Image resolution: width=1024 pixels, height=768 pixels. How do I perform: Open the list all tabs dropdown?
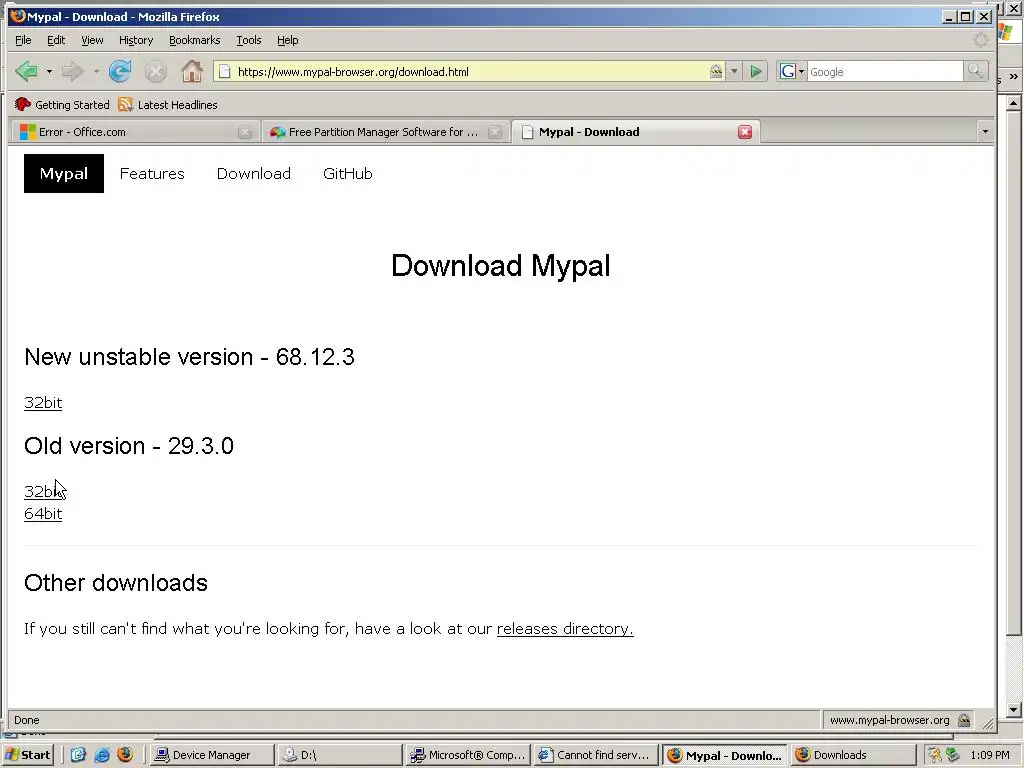[x=985, y=131]
